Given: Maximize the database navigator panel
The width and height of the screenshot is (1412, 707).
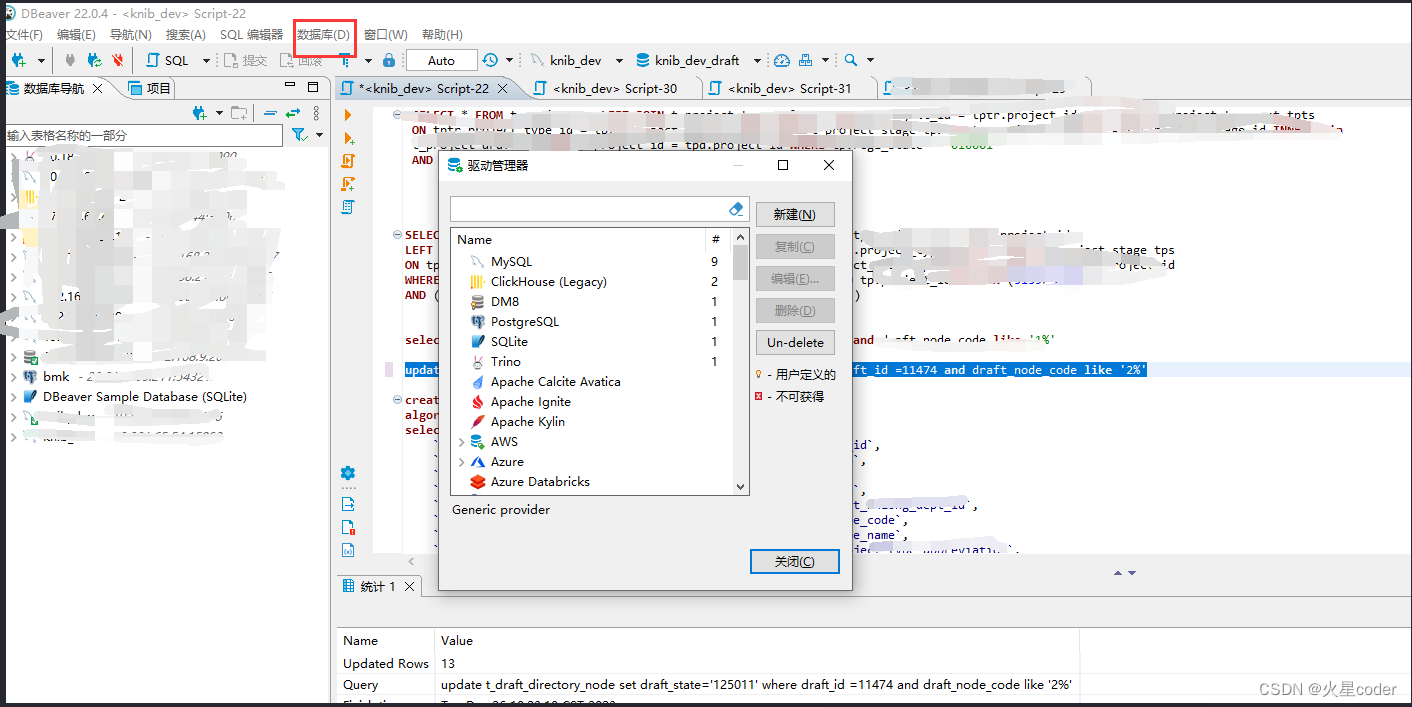Looking at the screenshot, I should point(313,87).
